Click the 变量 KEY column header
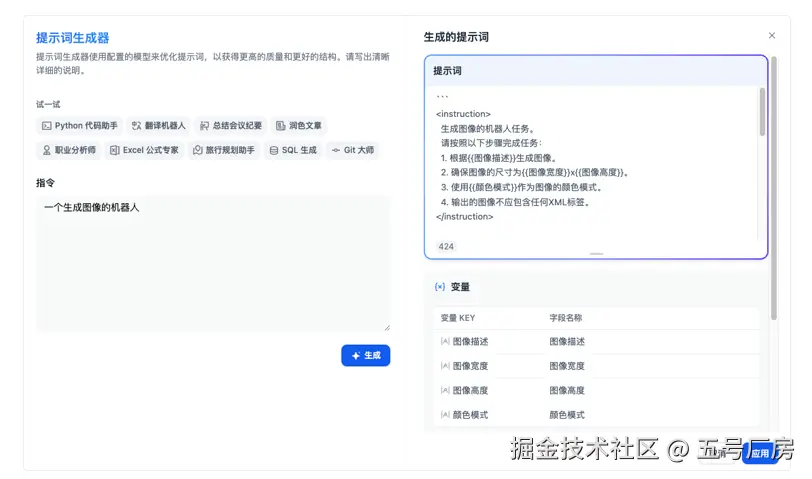Image resolution: width=812 pixels, height=479 pixels. 458,318
